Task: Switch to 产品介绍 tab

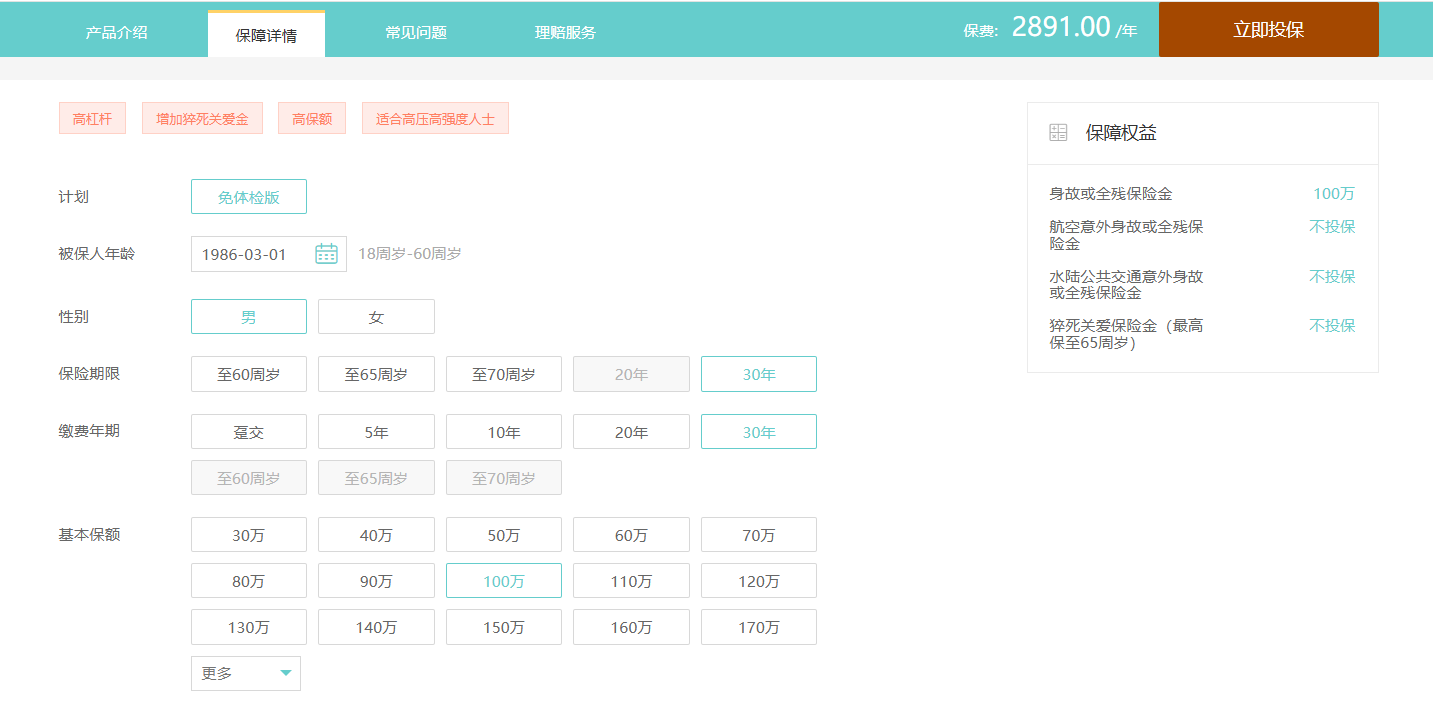Action: (x=116, y=32)
